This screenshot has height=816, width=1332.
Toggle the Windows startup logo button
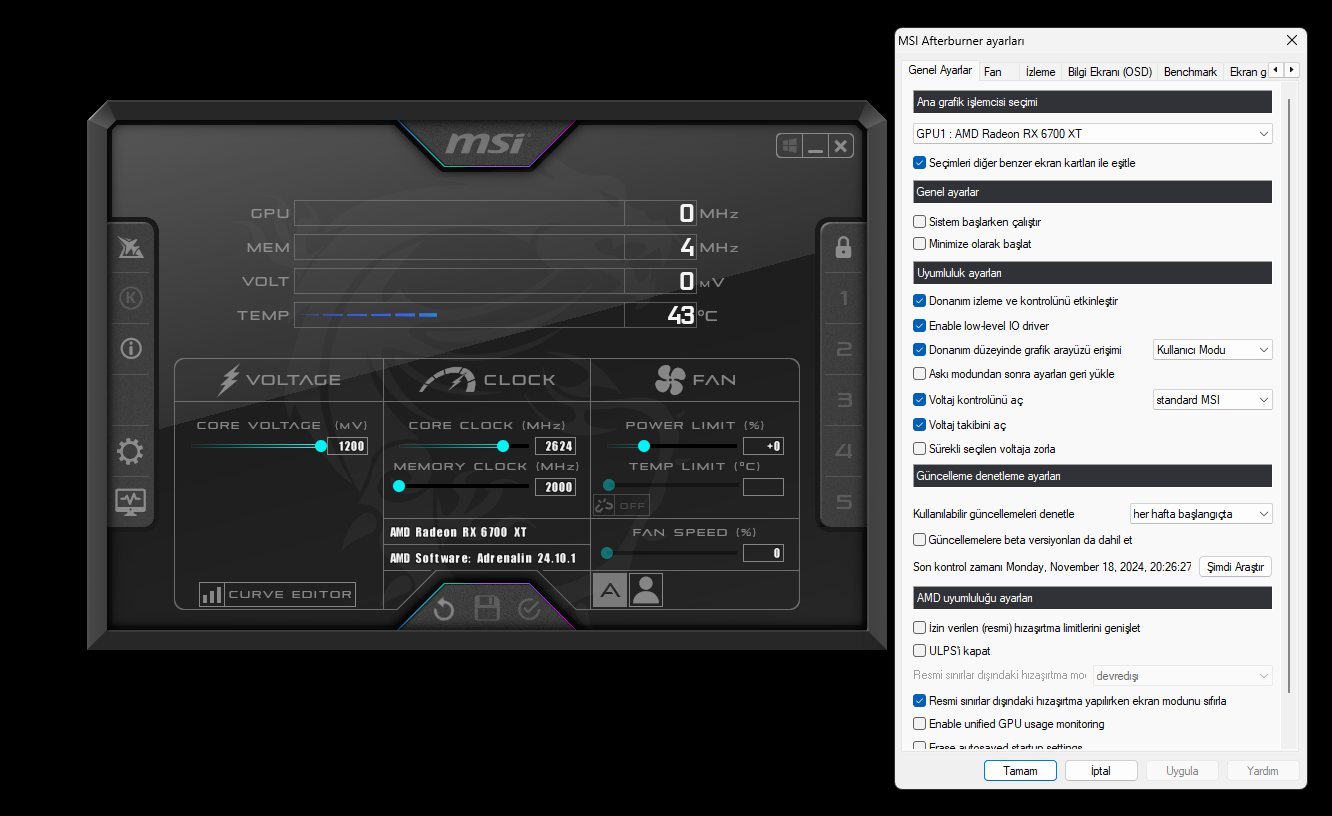point(790,146)
